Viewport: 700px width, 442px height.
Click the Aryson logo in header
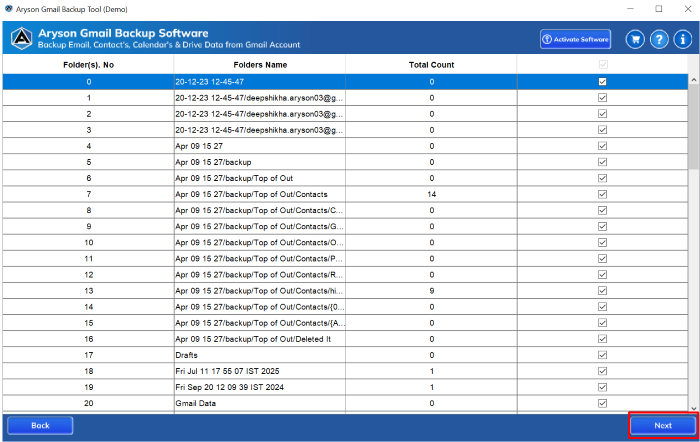pos(19,39)
